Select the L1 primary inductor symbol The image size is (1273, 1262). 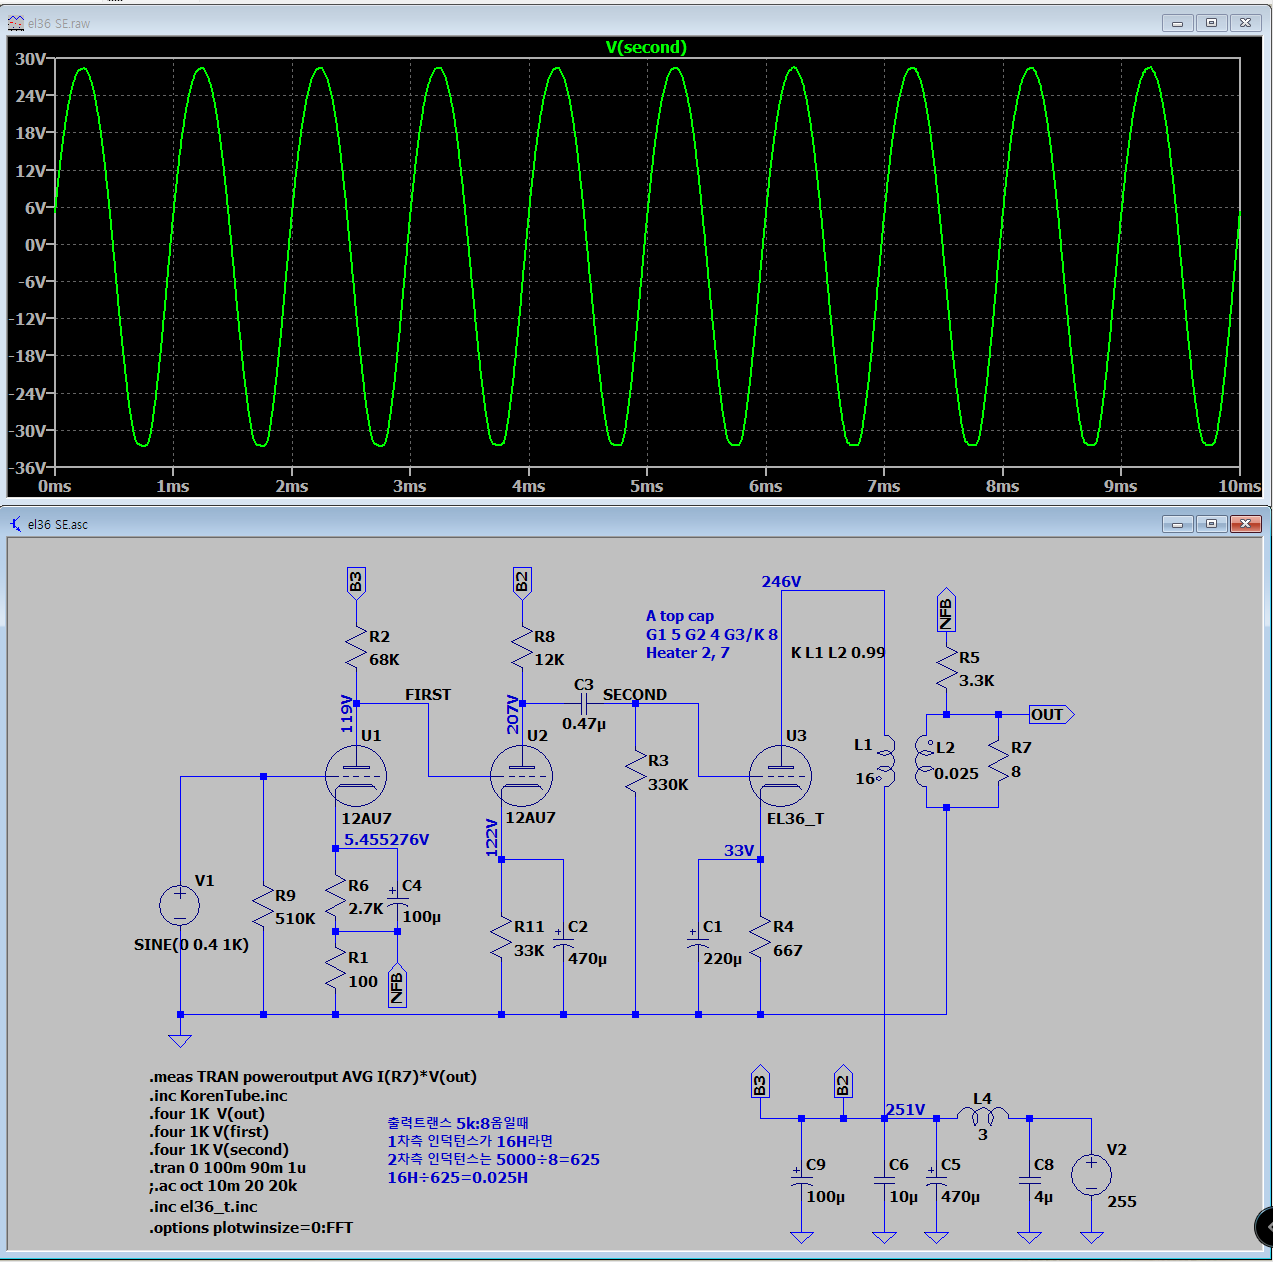pyautogui.click(x=885, y=761)
